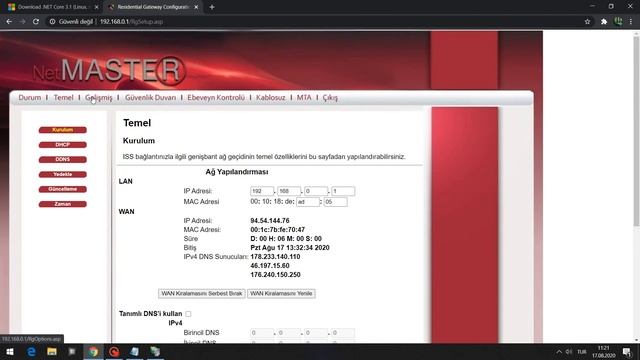
Task: Click the Birincil DNS second octet field
Action: coord(289,333)
